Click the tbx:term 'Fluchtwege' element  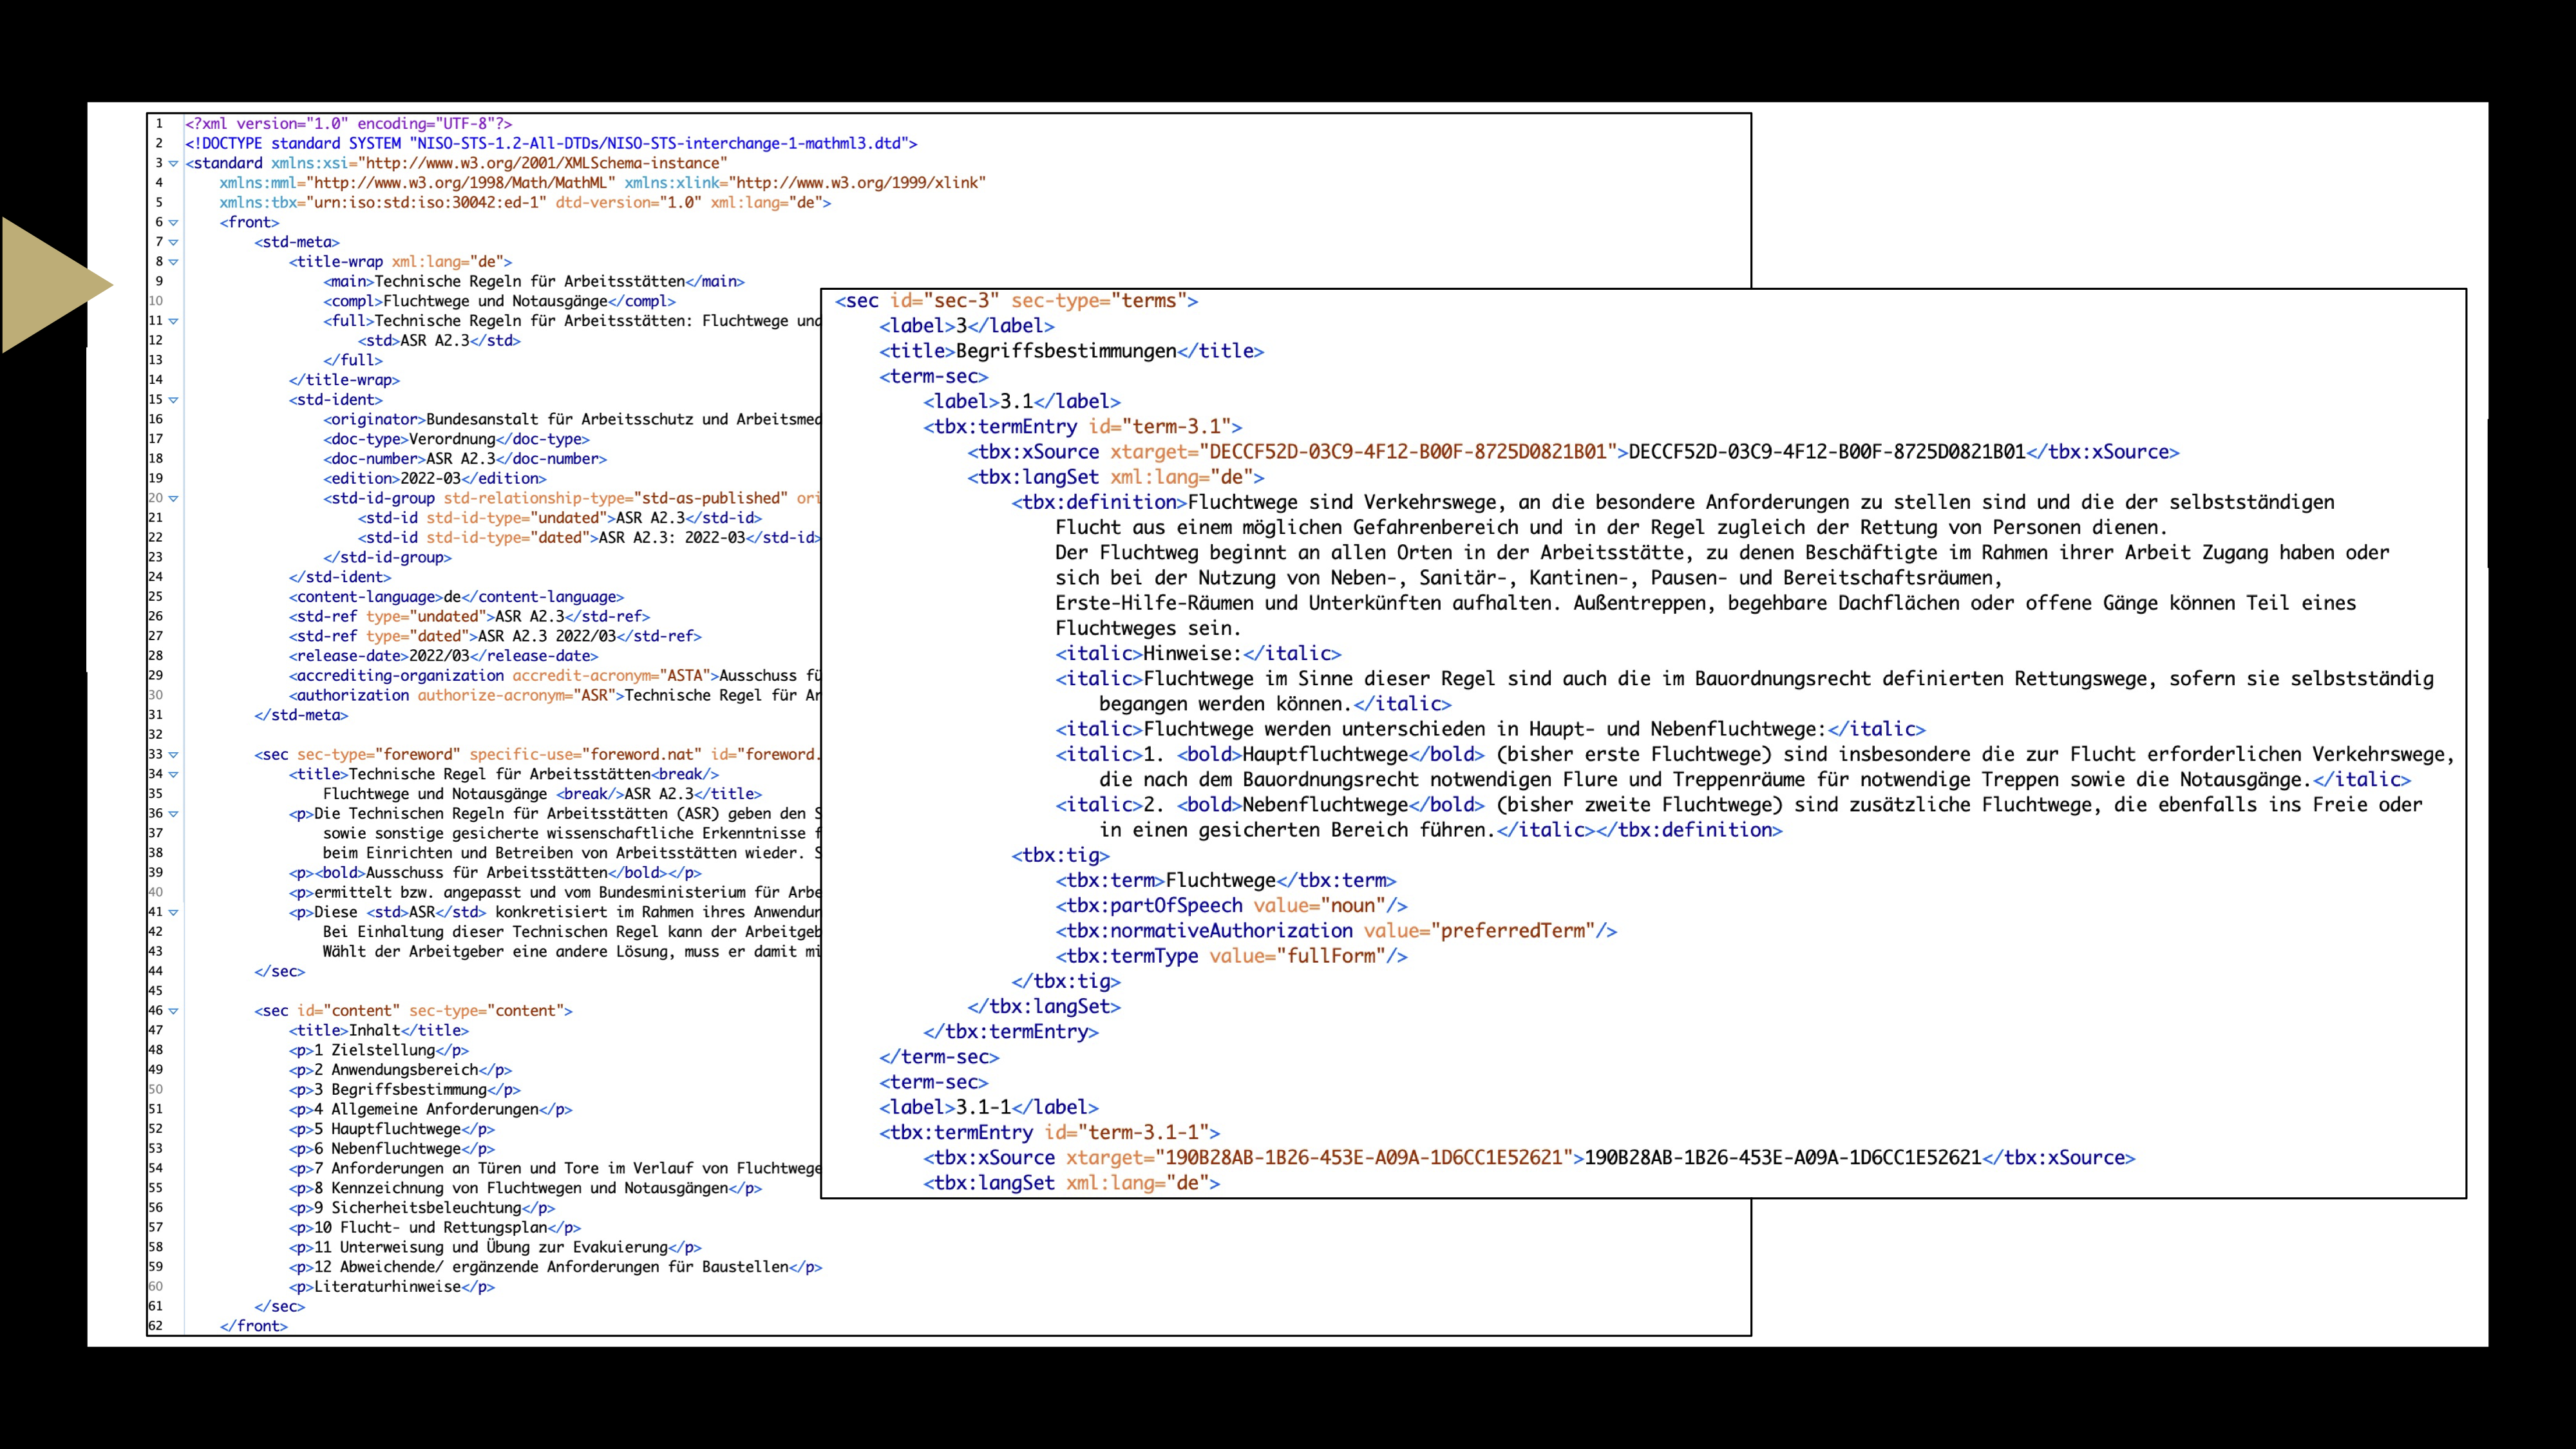pyautogui.click(x=1226, y=880)
